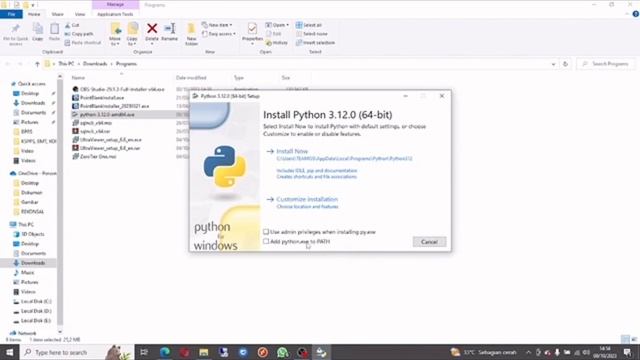This screenshot has height=360, width=640.
Task: Minimize the Python Setup window
Action: pos(405,96)
